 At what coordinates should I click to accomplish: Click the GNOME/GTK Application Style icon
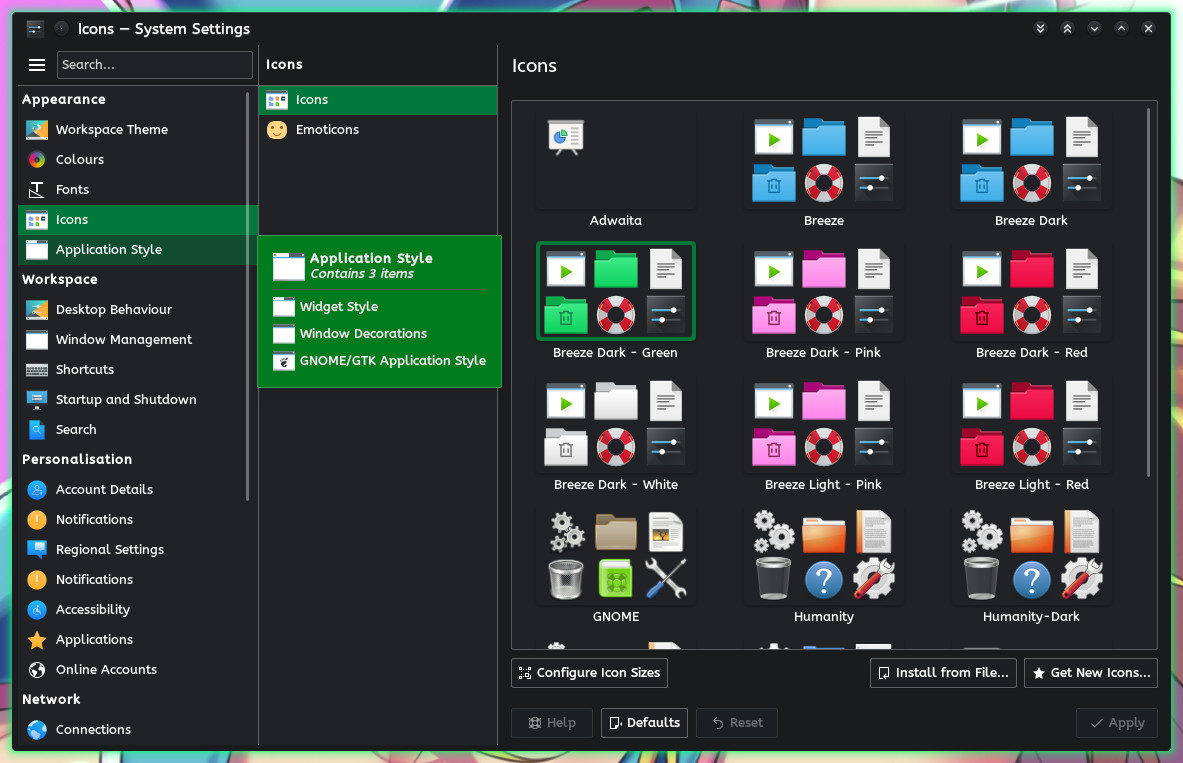tap(284, 361)
